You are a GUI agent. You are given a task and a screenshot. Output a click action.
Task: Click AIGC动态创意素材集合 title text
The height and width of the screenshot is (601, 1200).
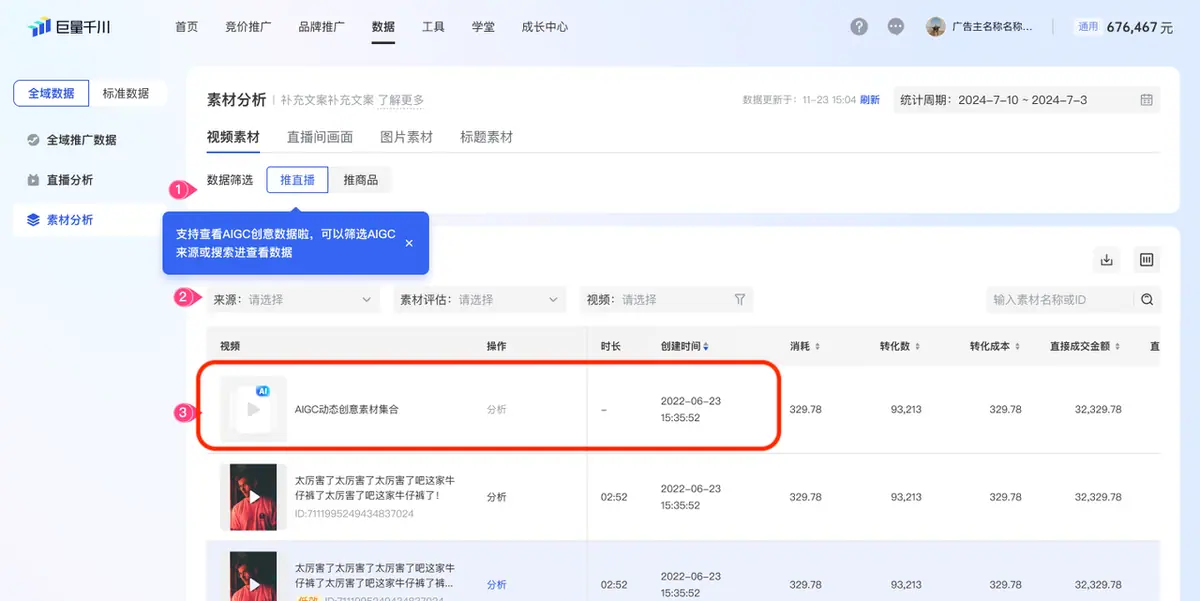pos(346,409)
